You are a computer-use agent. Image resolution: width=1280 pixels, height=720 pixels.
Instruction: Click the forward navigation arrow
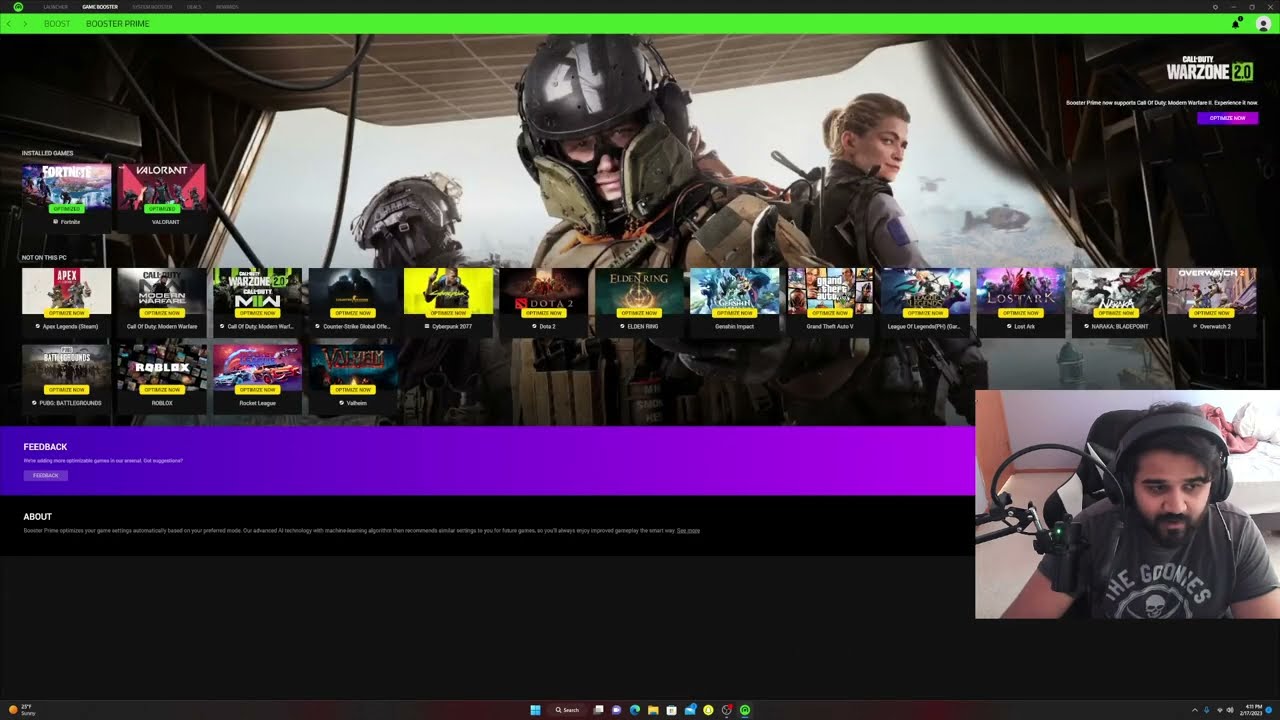(25, 23)
